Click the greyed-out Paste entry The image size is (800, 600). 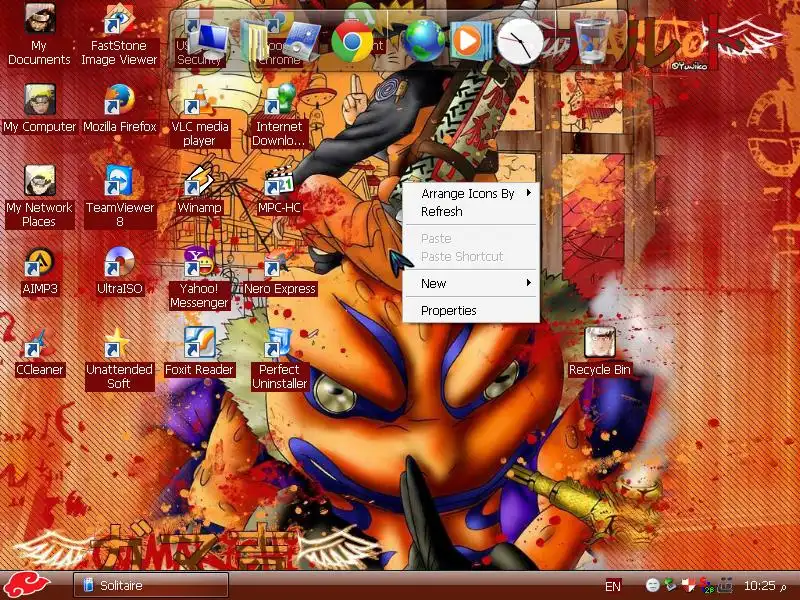pyautogui.click(x=471, y=238)
